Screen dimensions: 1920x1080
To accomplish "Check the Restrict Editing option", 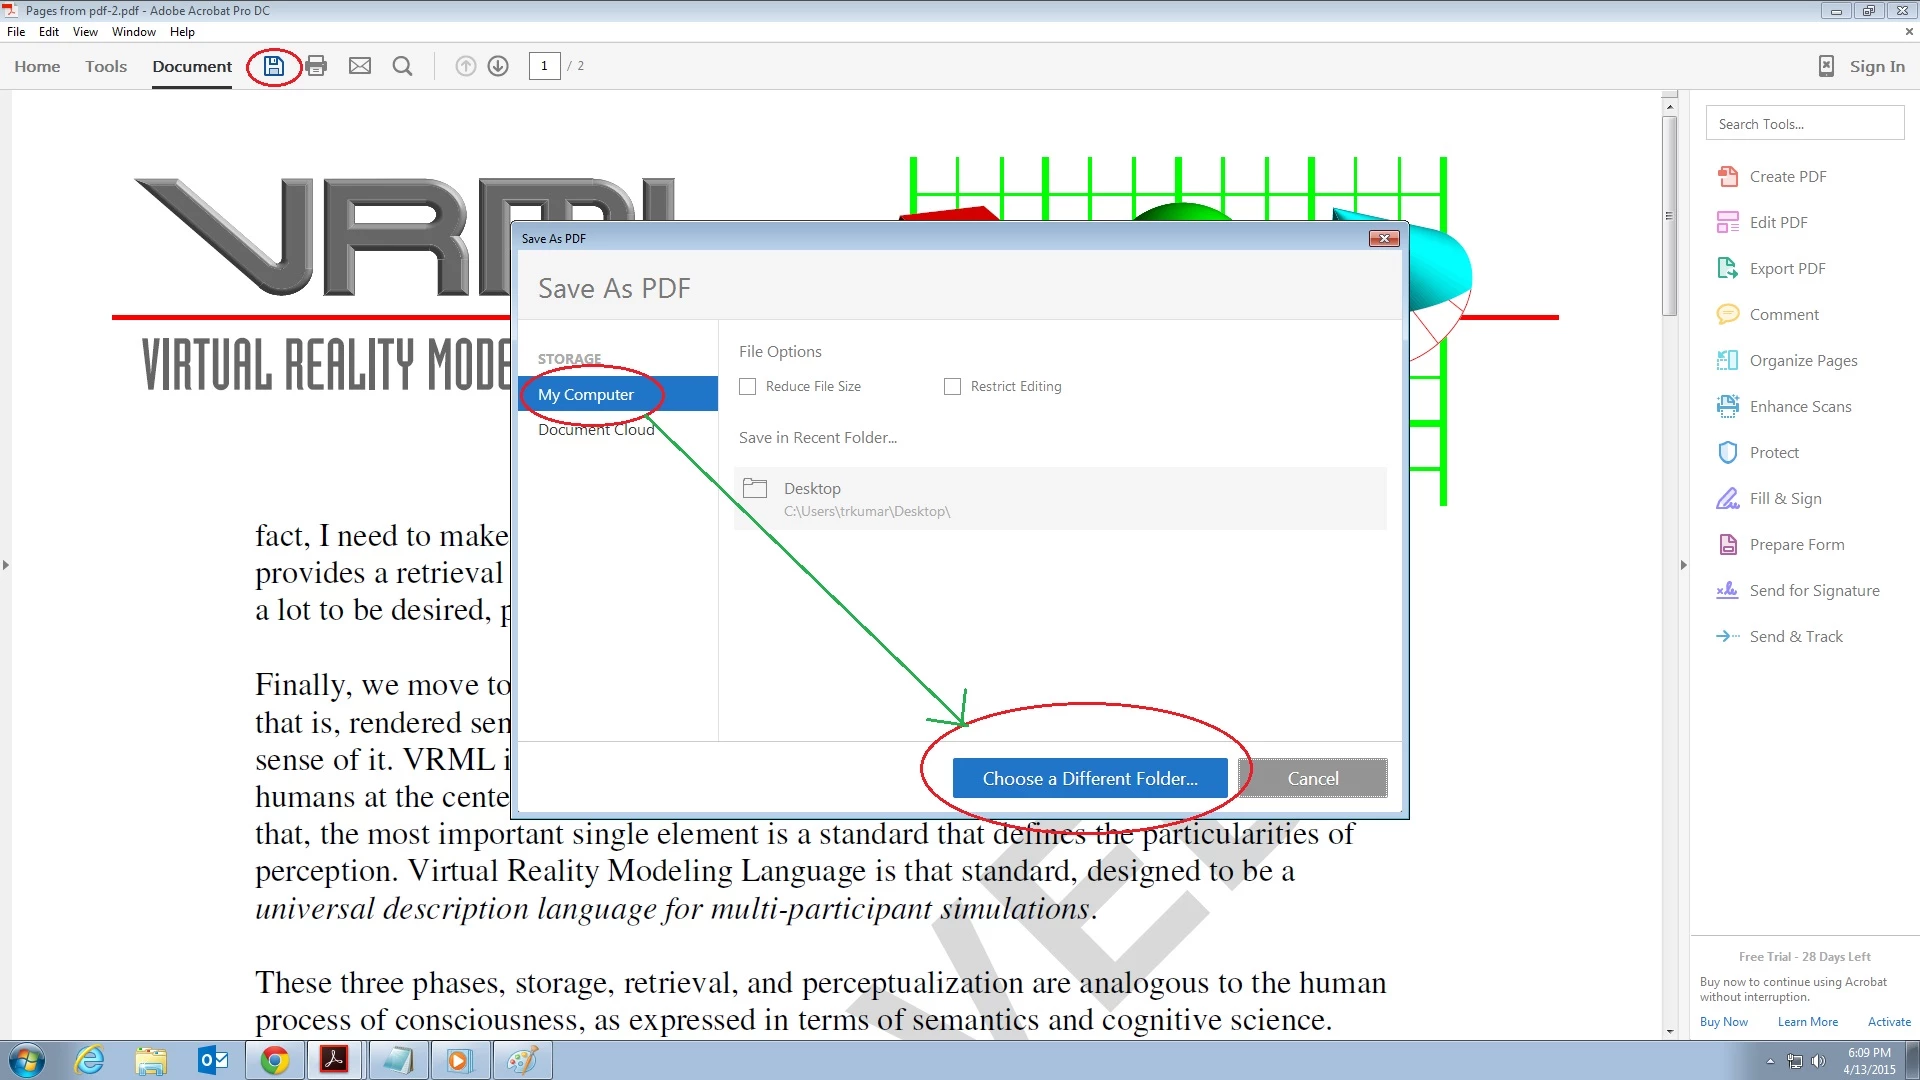I will pyautogui.click(x=952, y=386).
